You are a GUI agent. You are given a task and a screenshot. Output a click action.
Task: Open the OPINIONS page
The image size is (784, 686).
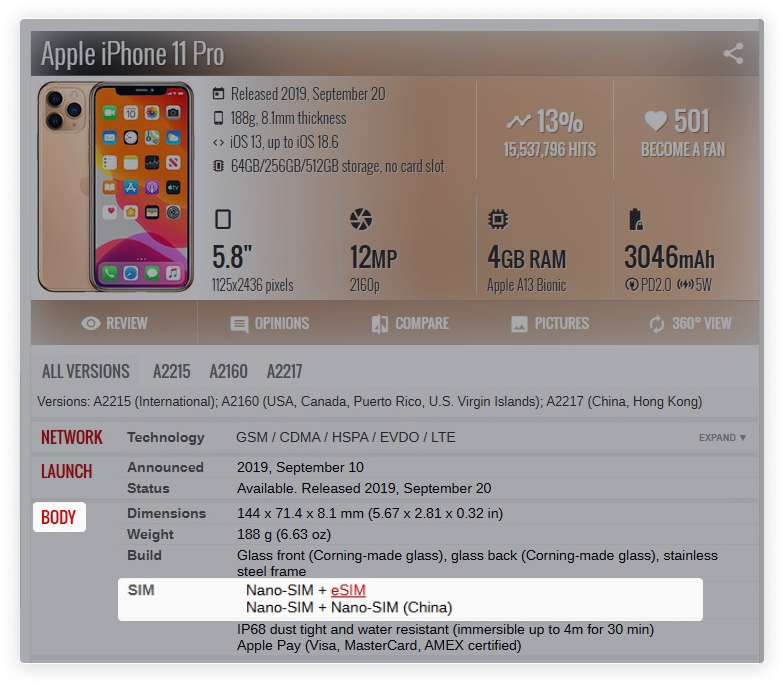[x=270, y=324]
